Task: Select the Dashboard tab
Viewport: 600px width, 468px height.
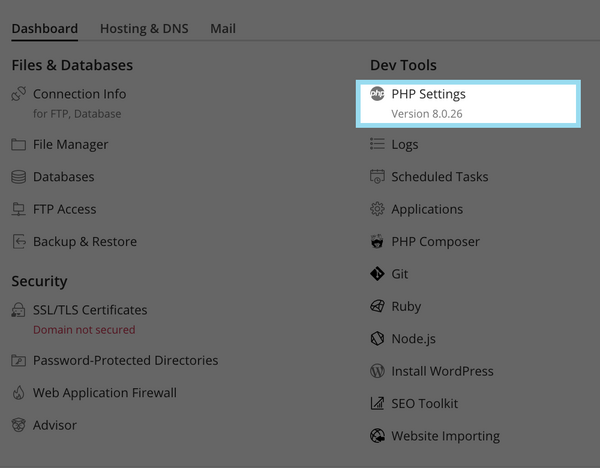Action: tap(45, 29)
